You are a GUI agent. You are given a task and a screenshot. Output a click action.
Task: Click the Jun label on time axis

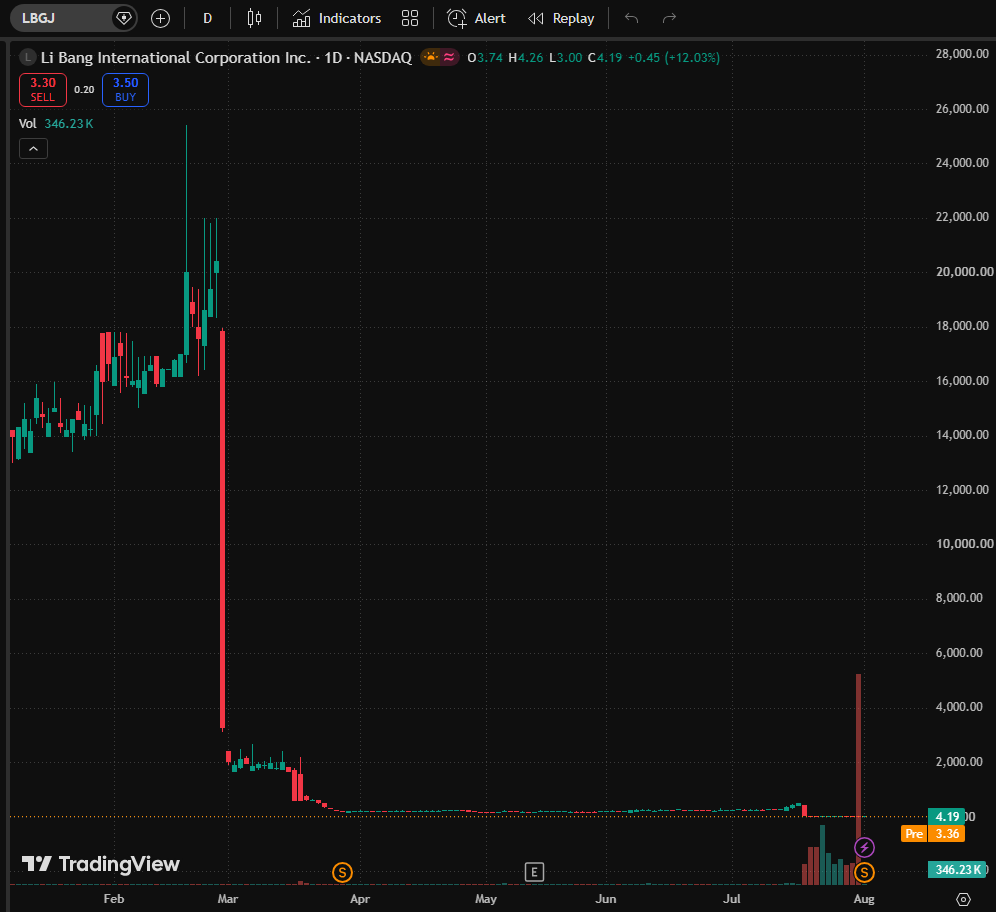(605, 899)
